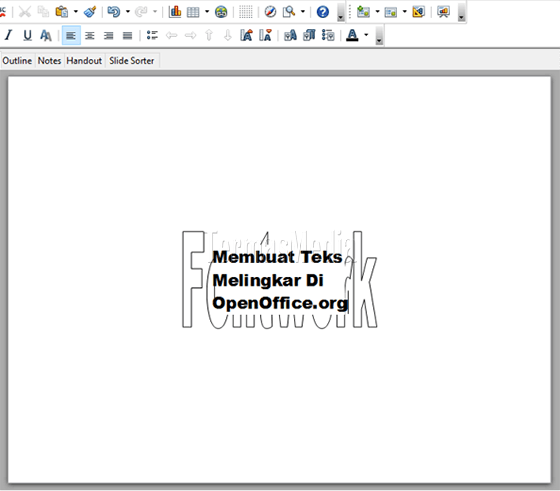Open the Table dropdown arrow
The height and width of the screenshot is (491, 560).
point(207,12)
